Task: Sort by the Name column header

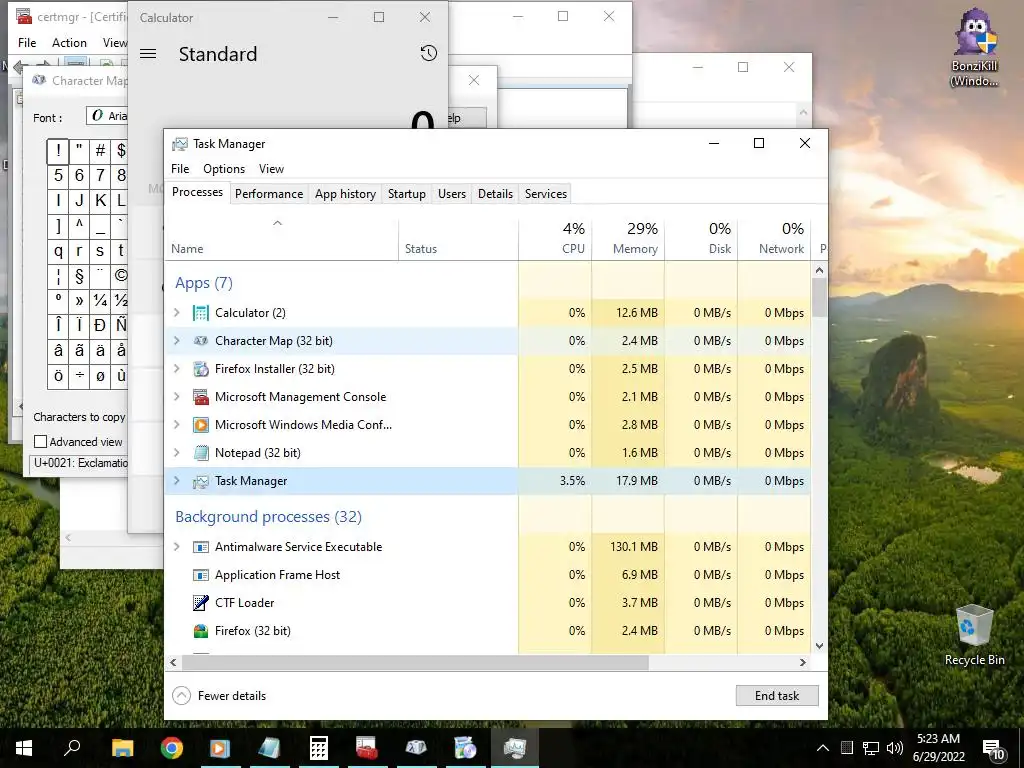Action: tap(281, 239)
